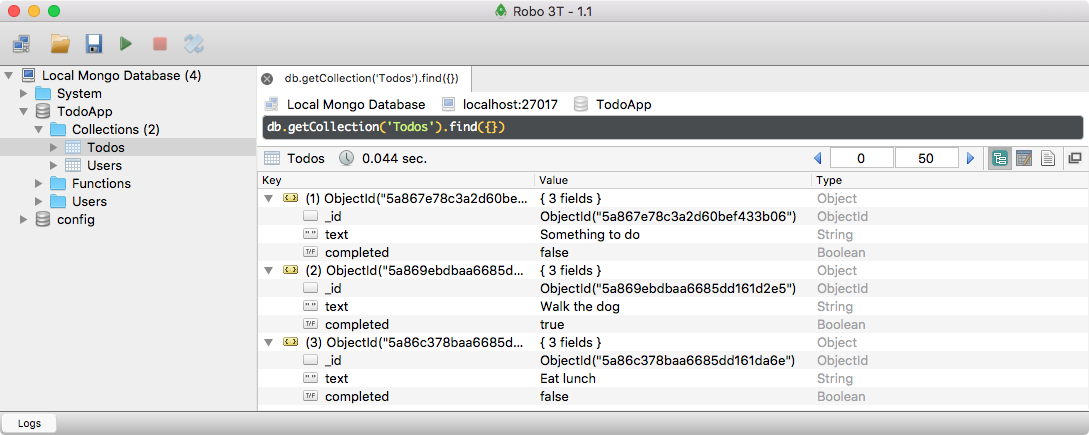Expand the System folder in sidebar

point(24,93)
